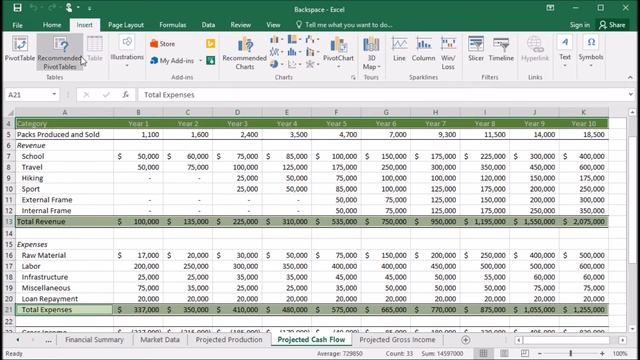Expand the formula bar
The height and width of the screenshot is (360, 640).
pos(631,94)
